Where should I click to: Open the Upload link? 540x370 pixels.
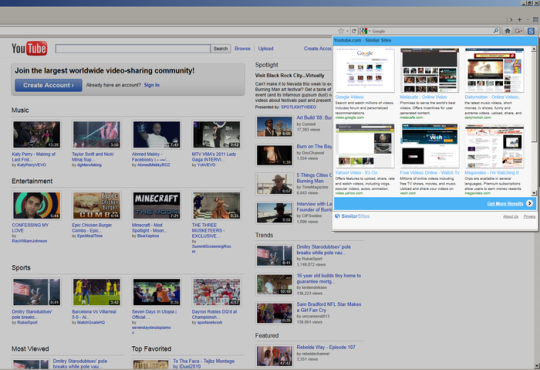coord(266,49)
